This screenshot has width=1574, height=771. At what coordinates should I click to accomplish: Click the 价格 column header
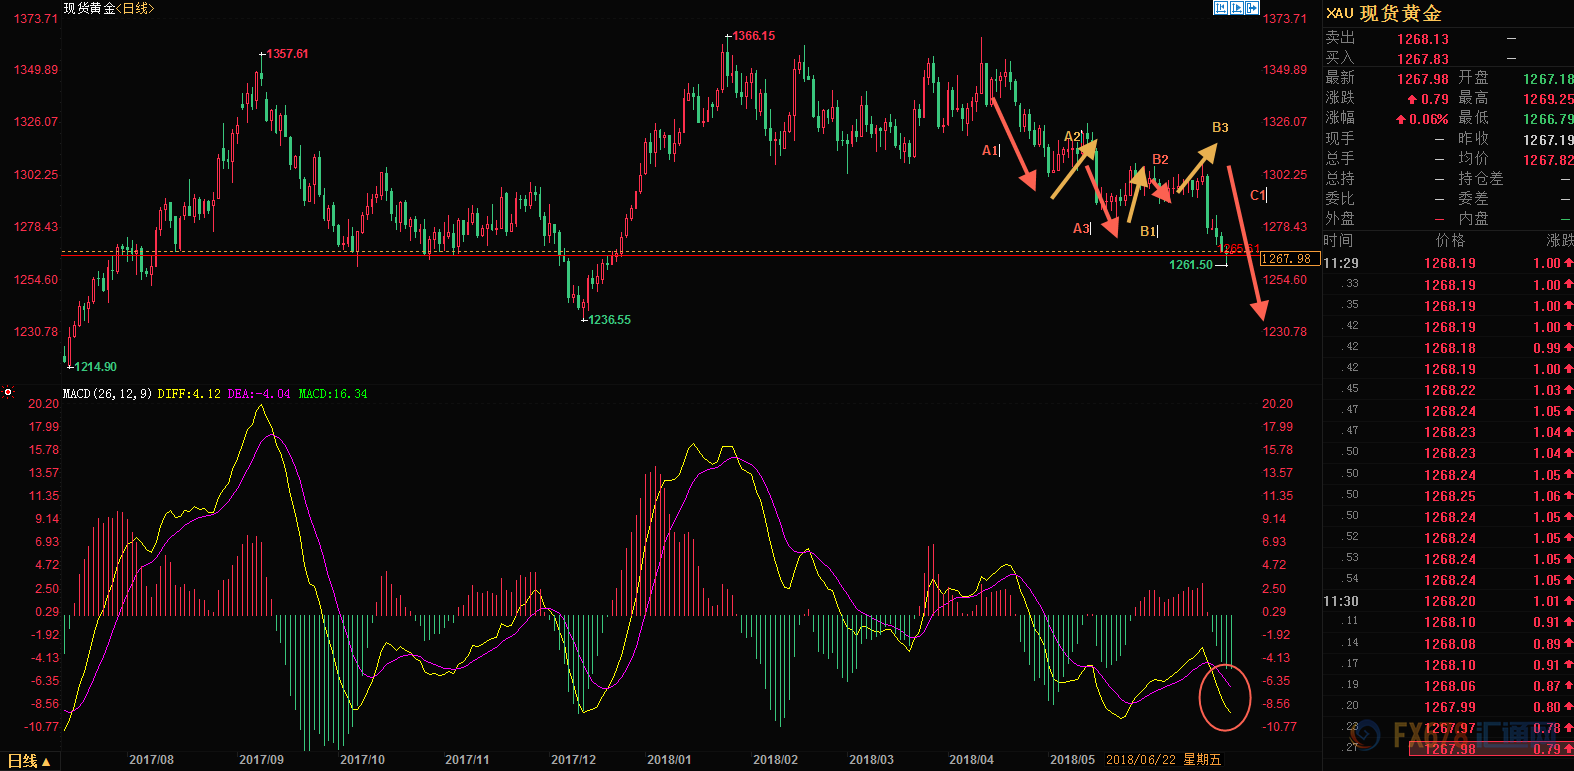[x=1450, y=241]
